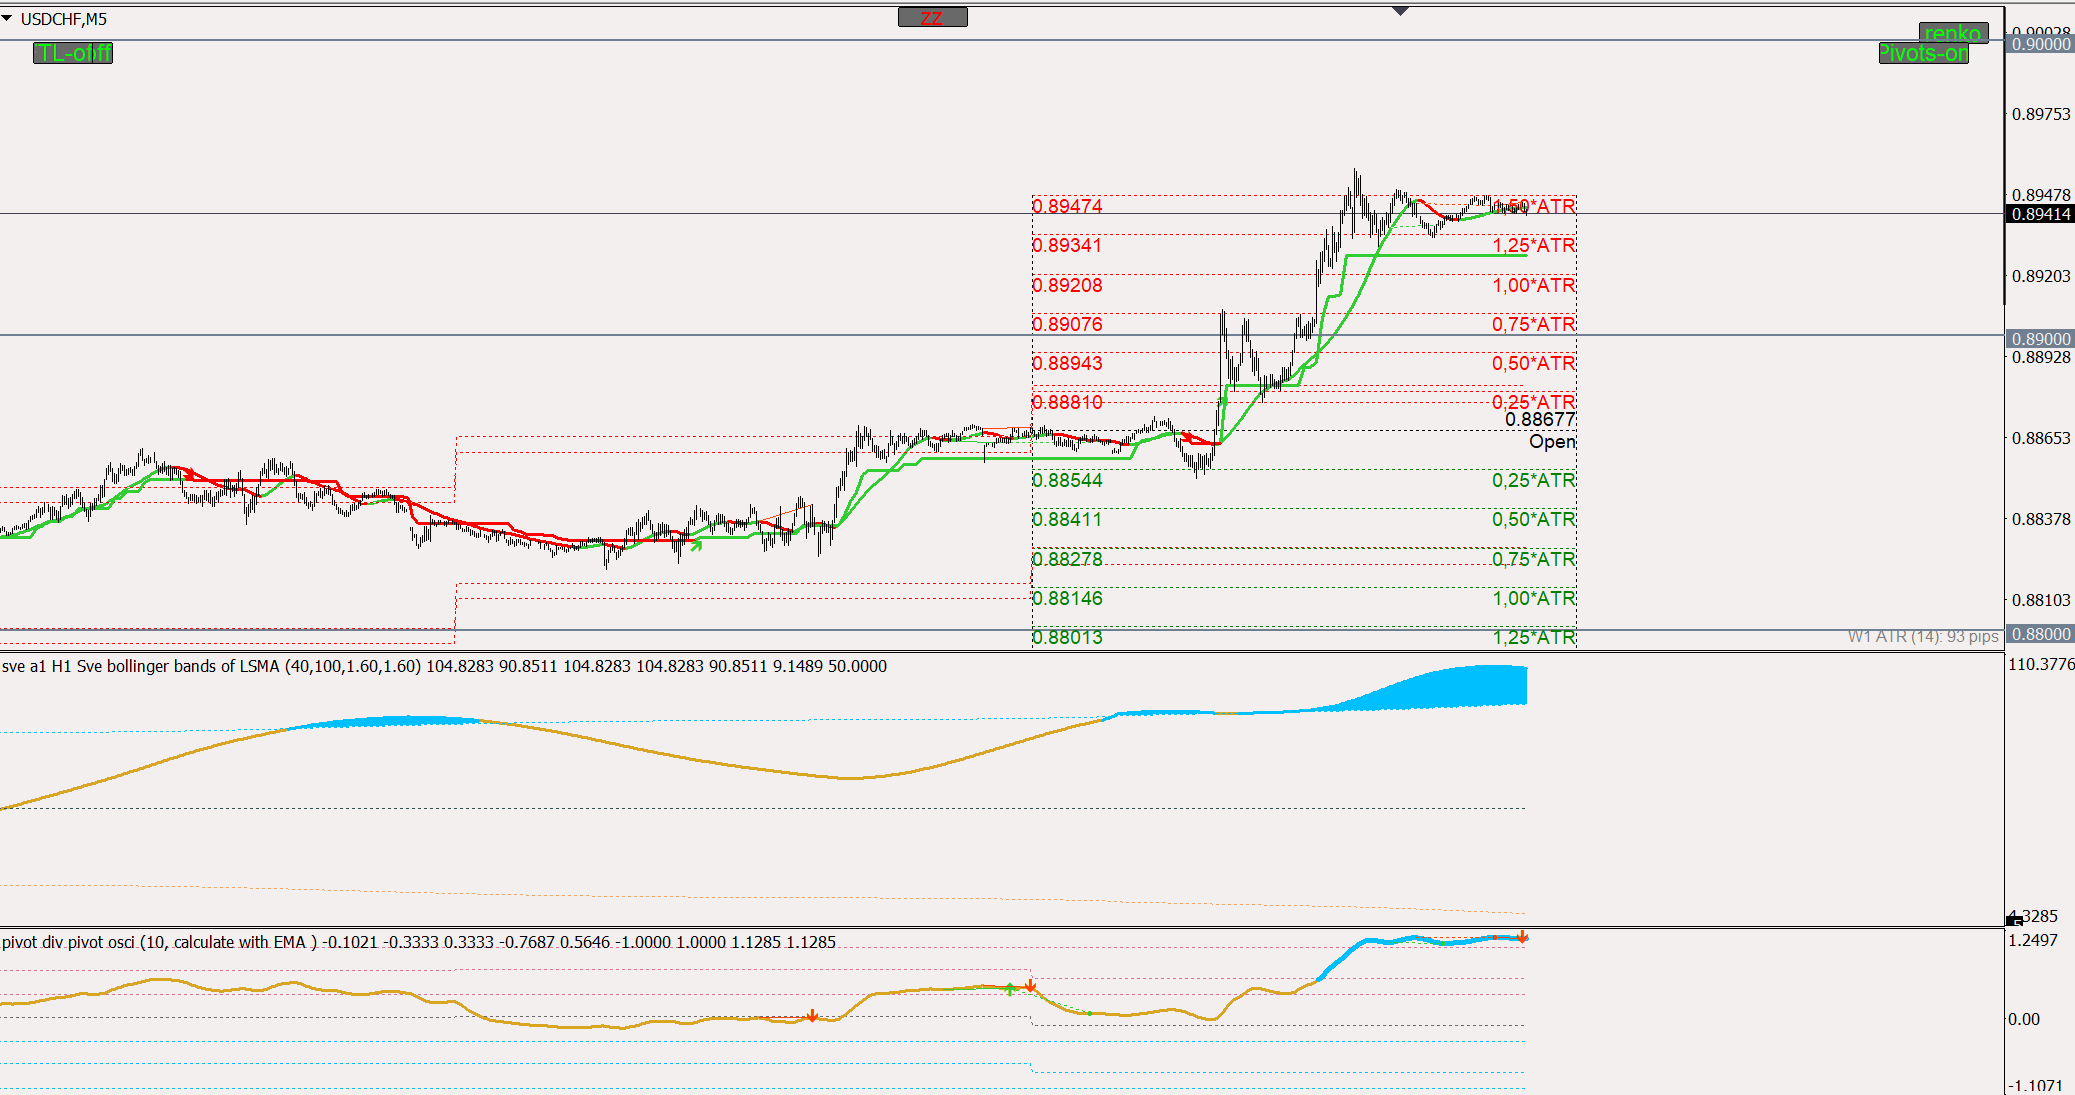Click the W1 ATR (14) 93 pips label
Screen dimensions: 2075x1095
tap(1922, 637)
